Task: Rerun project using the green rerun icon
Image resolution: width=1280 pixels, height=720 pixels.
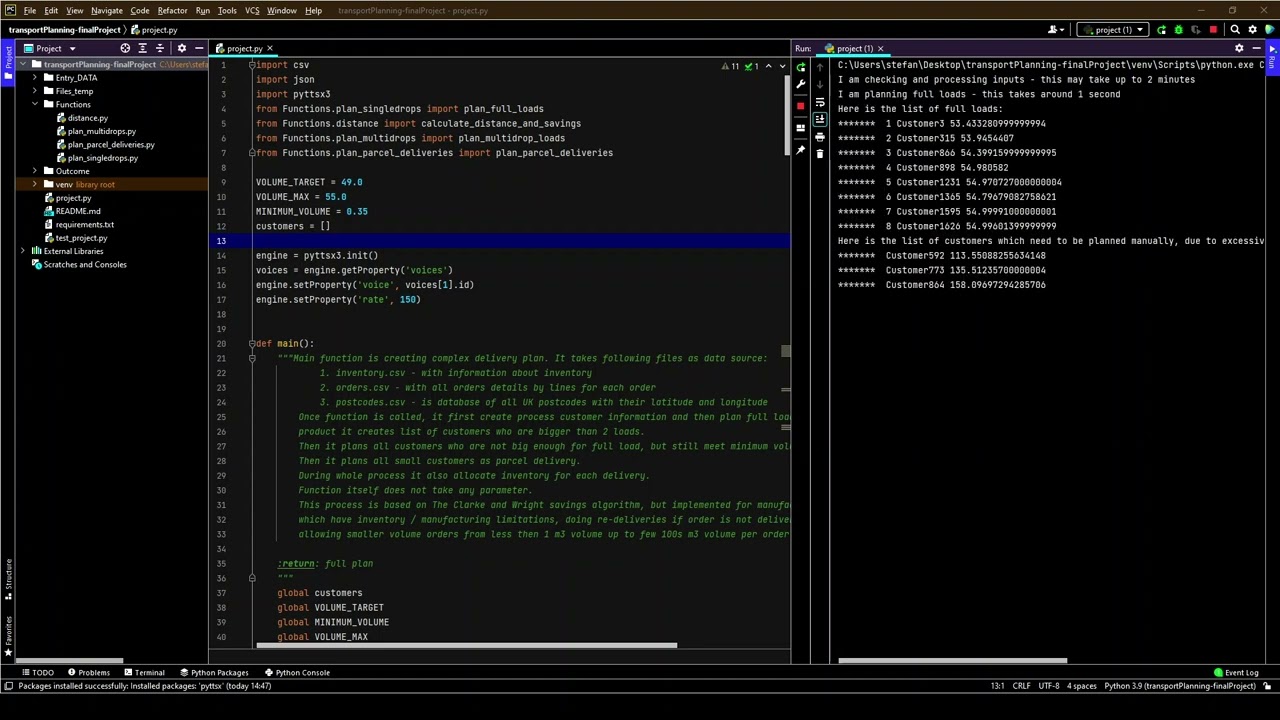Action: click(x=801, y=67)
